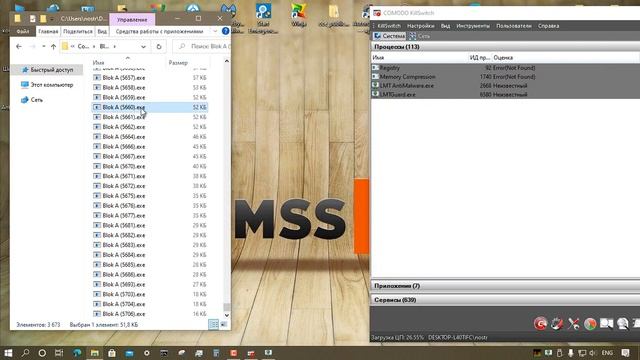Open the Управление contextual tab
This screenshot has height=360, width=640.
point(132,20)
